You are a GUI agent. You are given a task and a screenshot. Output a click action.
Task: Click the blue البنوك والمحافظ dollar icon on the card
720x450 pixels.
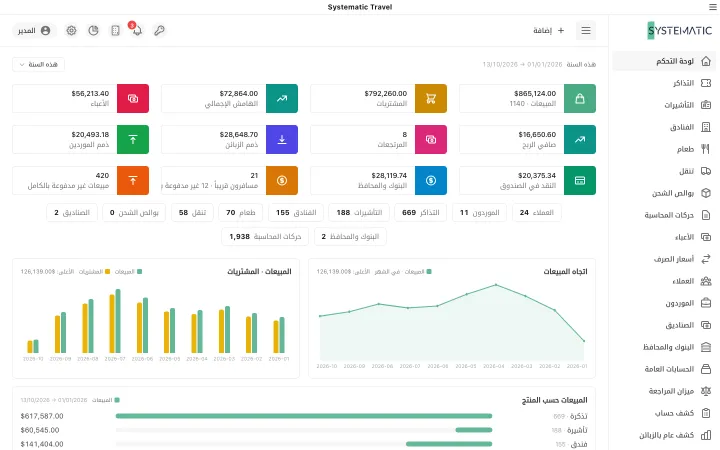[x=431, y=180]
